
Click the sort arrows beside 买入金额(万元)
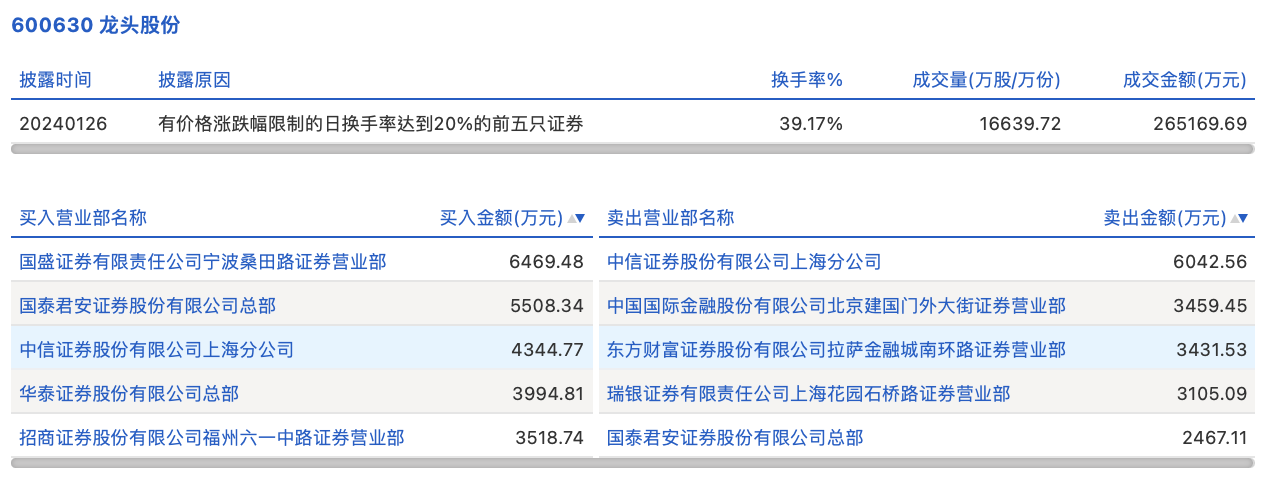click(x=576, y=218)
